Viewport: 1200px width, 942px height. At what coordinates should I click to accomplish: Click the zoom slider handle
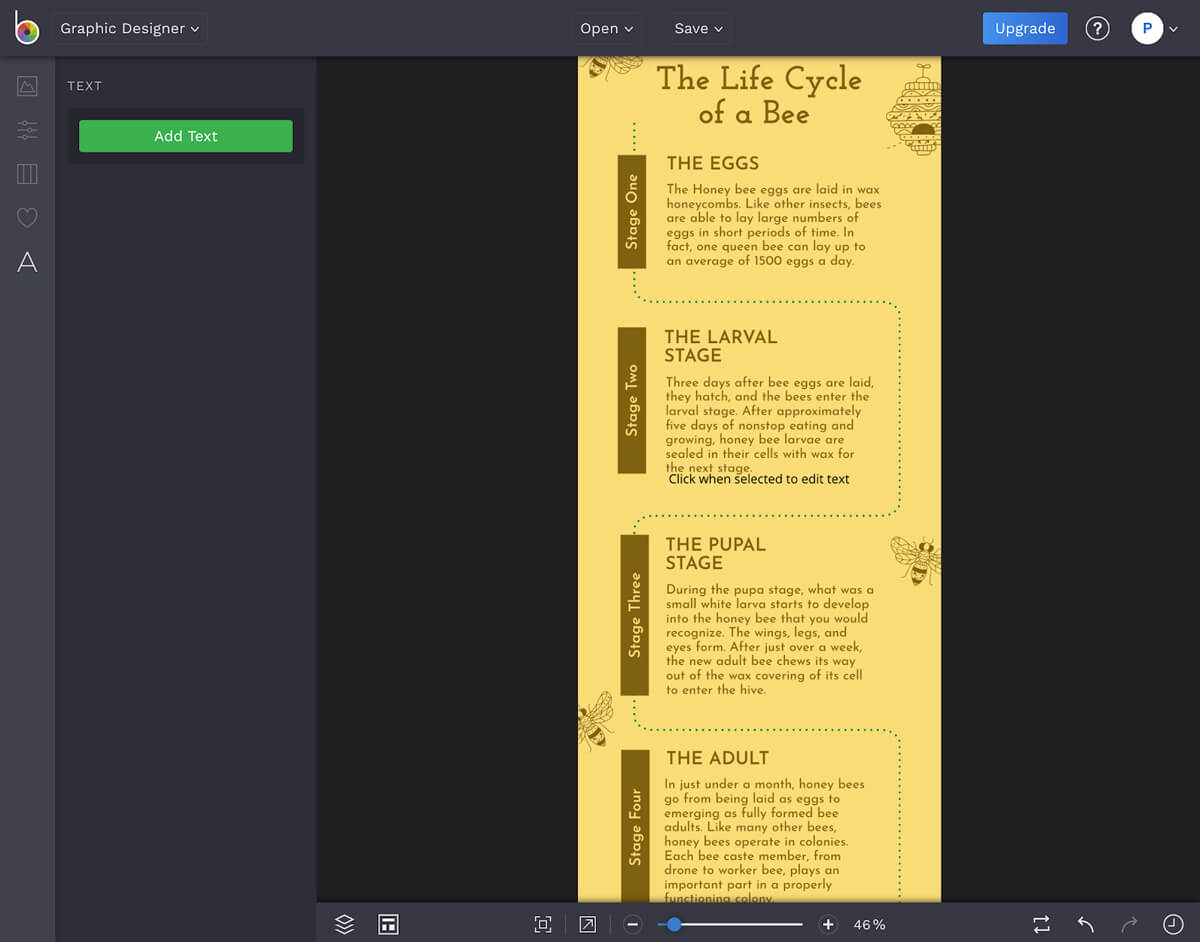click(x=674, y=924)
